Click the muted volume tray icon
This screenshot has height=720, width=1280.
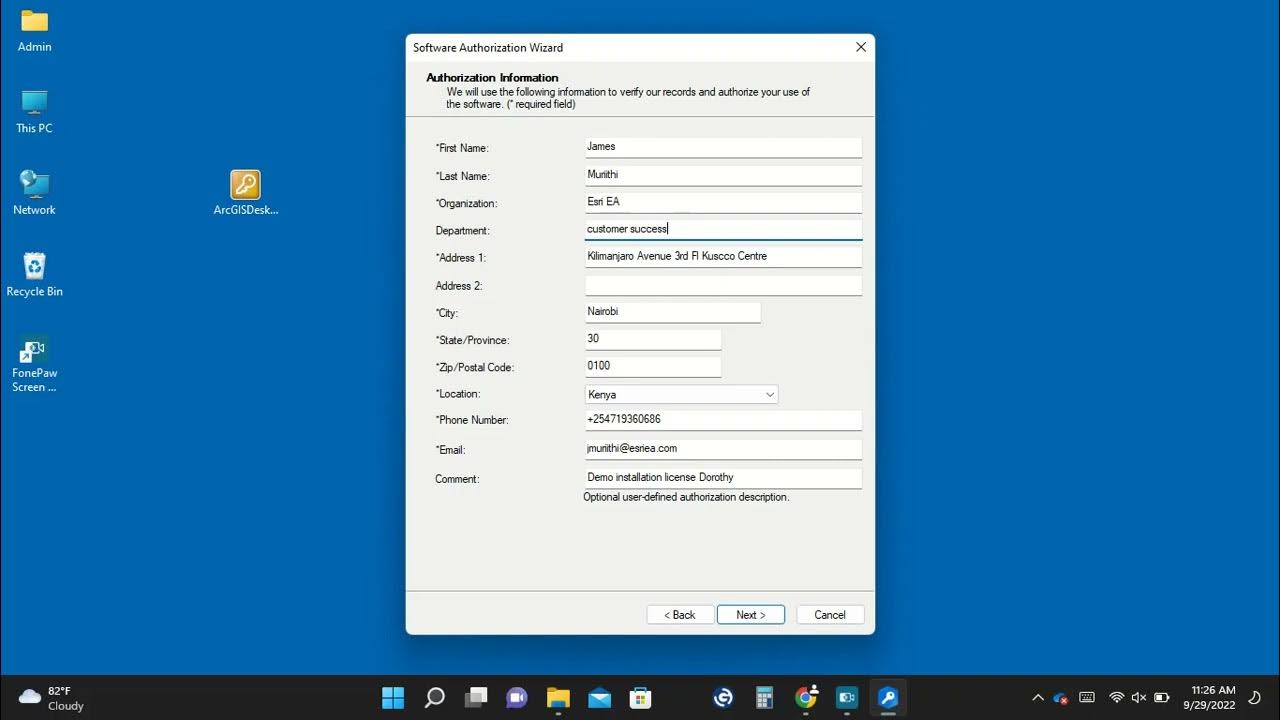(x=1139, y=697)
